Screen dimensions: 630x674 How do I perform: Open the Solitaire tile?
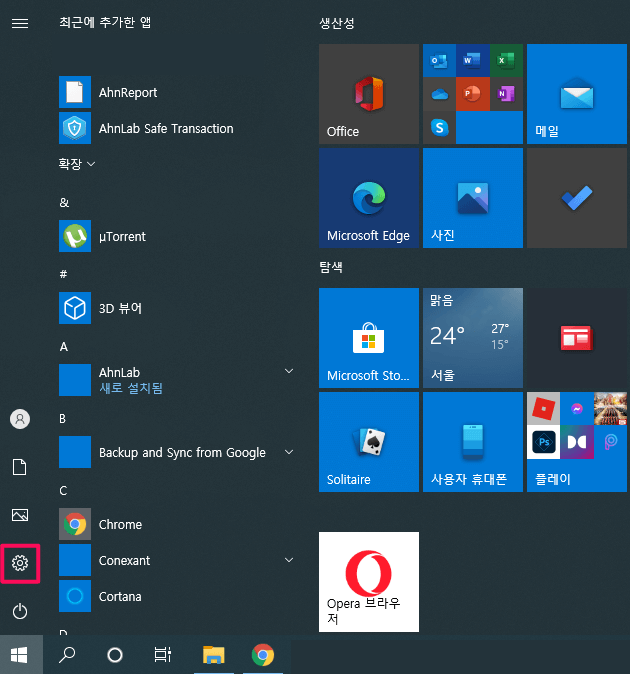pos(369,442)
